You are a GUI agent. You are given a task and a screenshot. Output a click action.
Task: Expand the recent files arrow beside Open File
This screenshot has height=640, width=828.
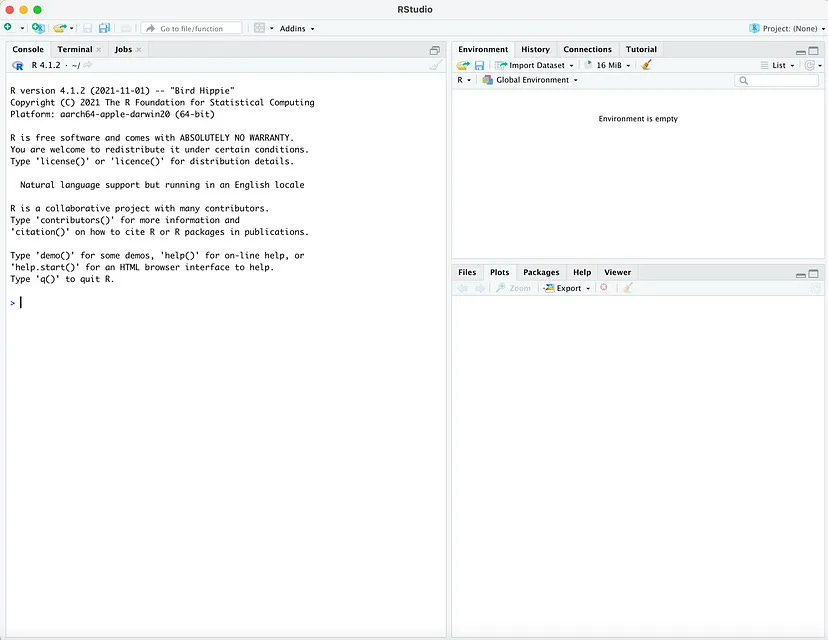[72, 29]
